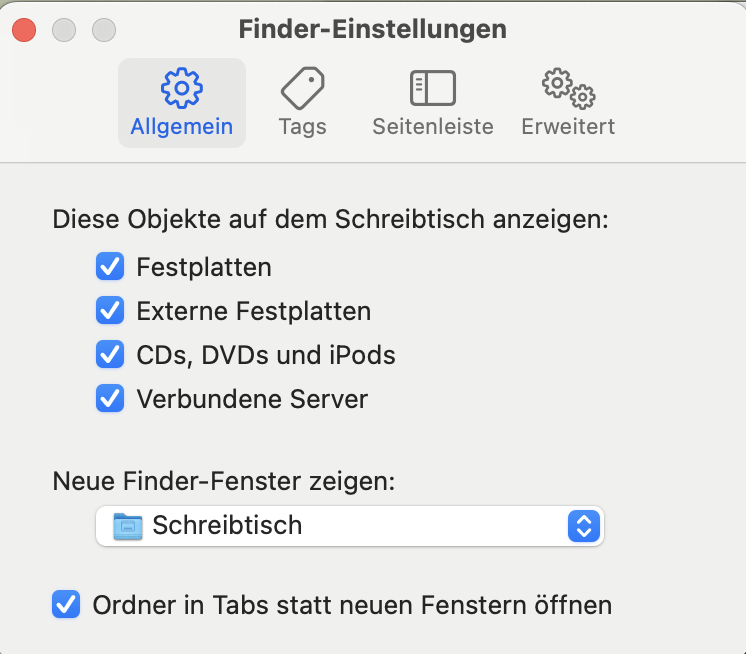Click the gray minimize window button
The width and height of the screenshot is (746, 654).
(64, 30)
